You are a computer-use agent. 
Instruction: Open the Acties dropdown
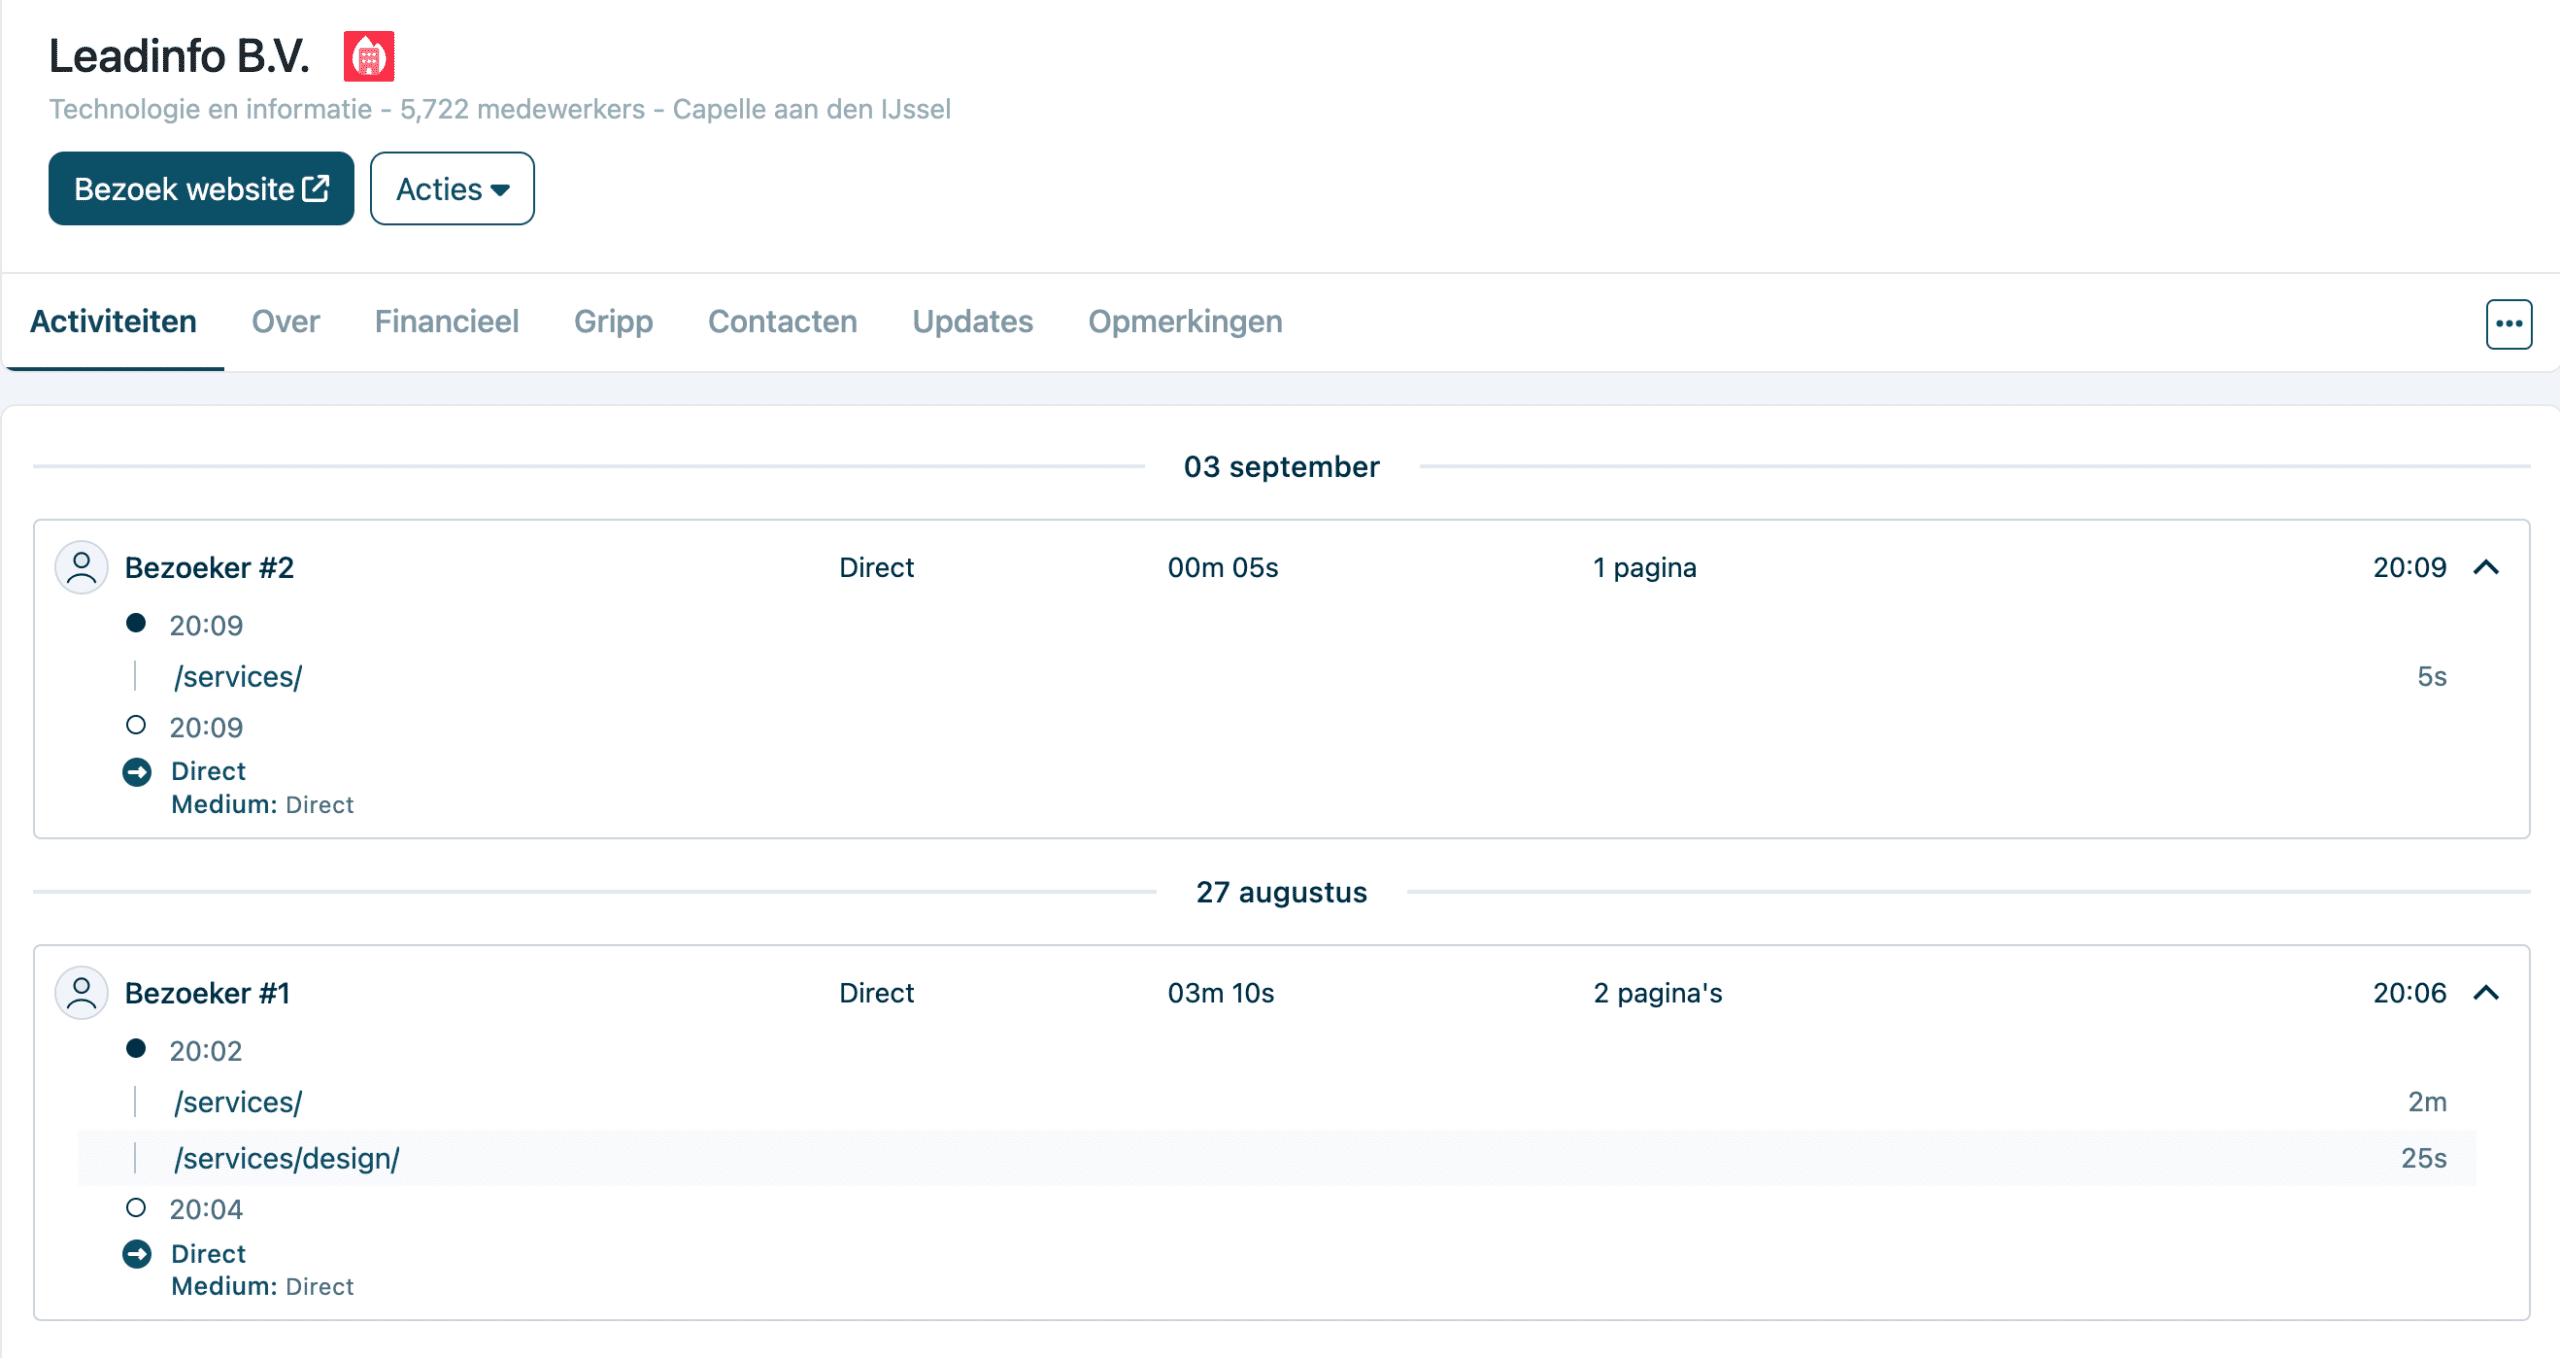[x=452, y=188]
